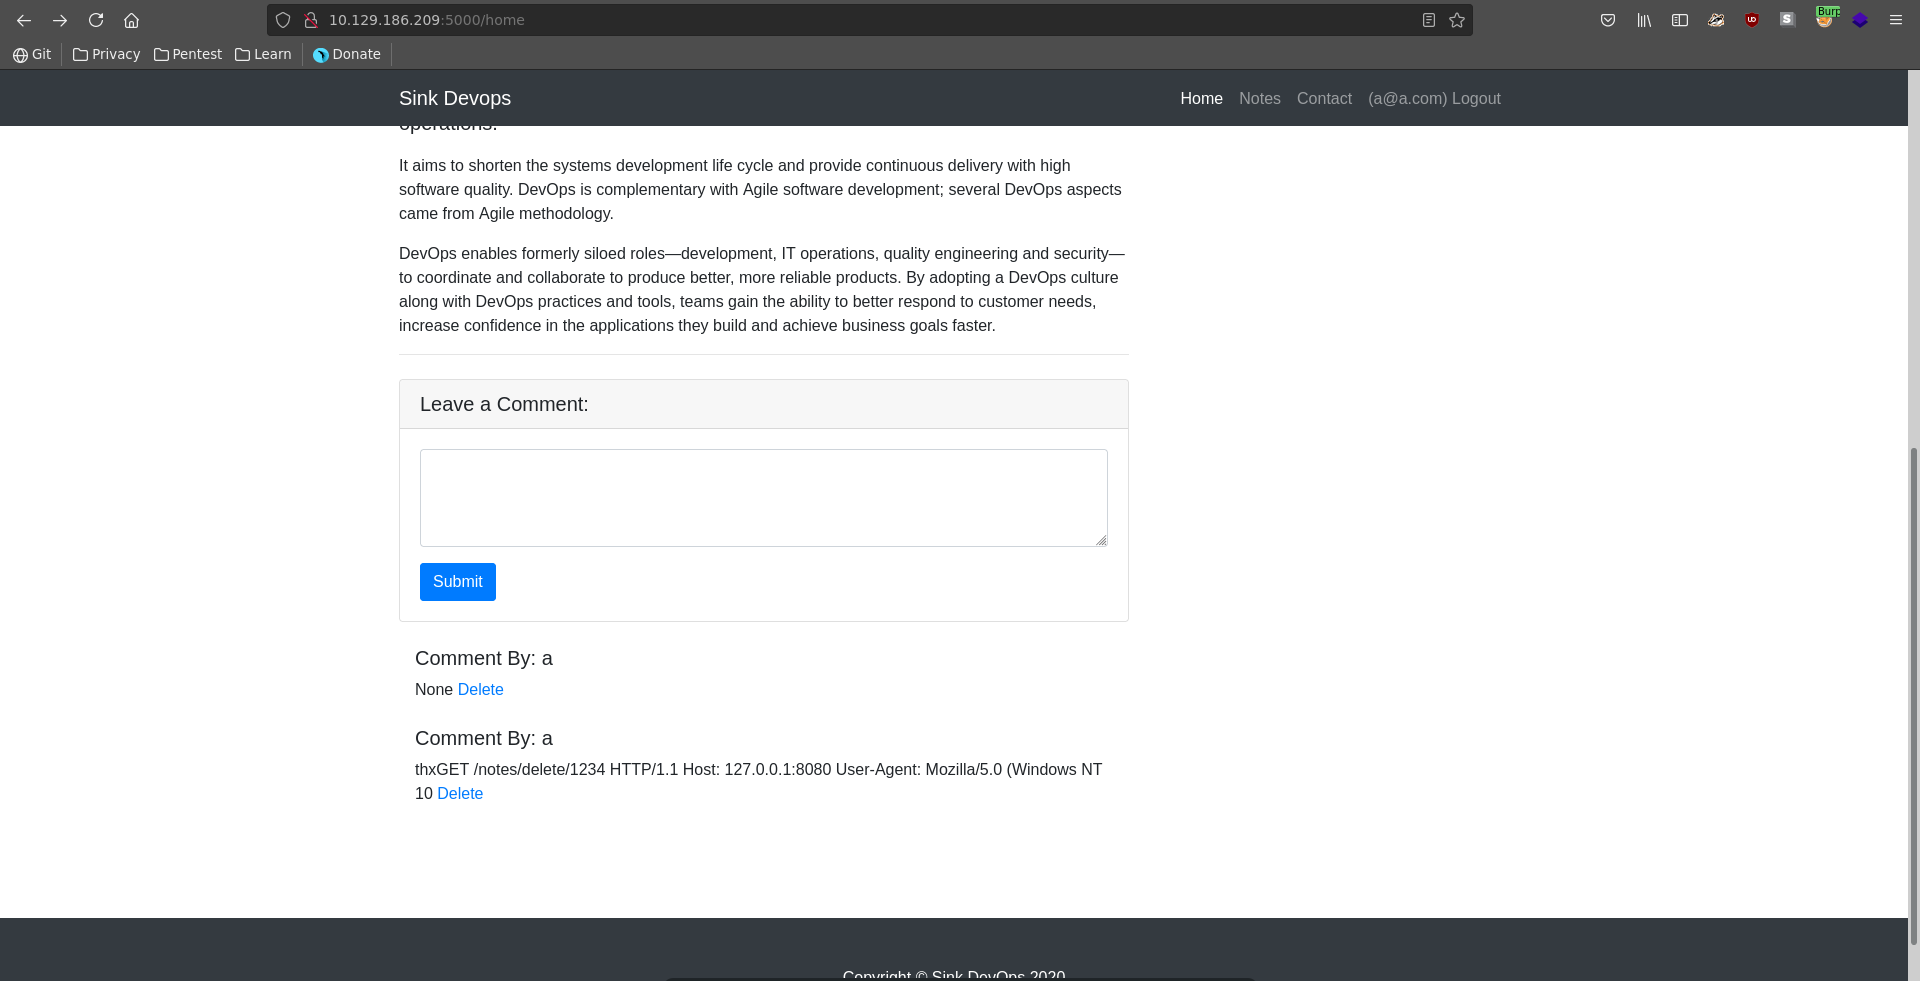Viewport: 1920px width, 981px height.
Task: Go to Contact in the navbar
Action: 1324,98
